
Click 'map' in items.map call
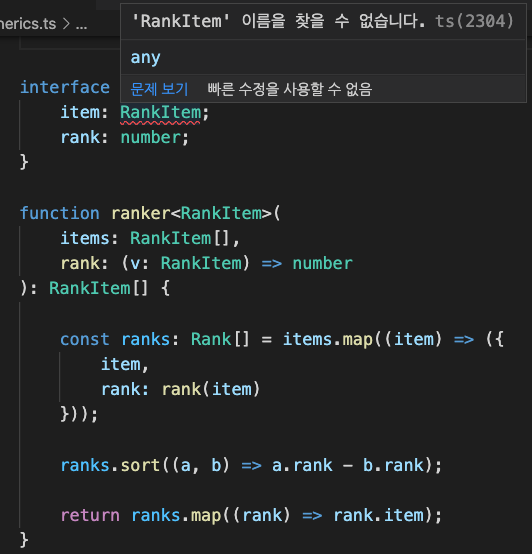click(357, 339)
